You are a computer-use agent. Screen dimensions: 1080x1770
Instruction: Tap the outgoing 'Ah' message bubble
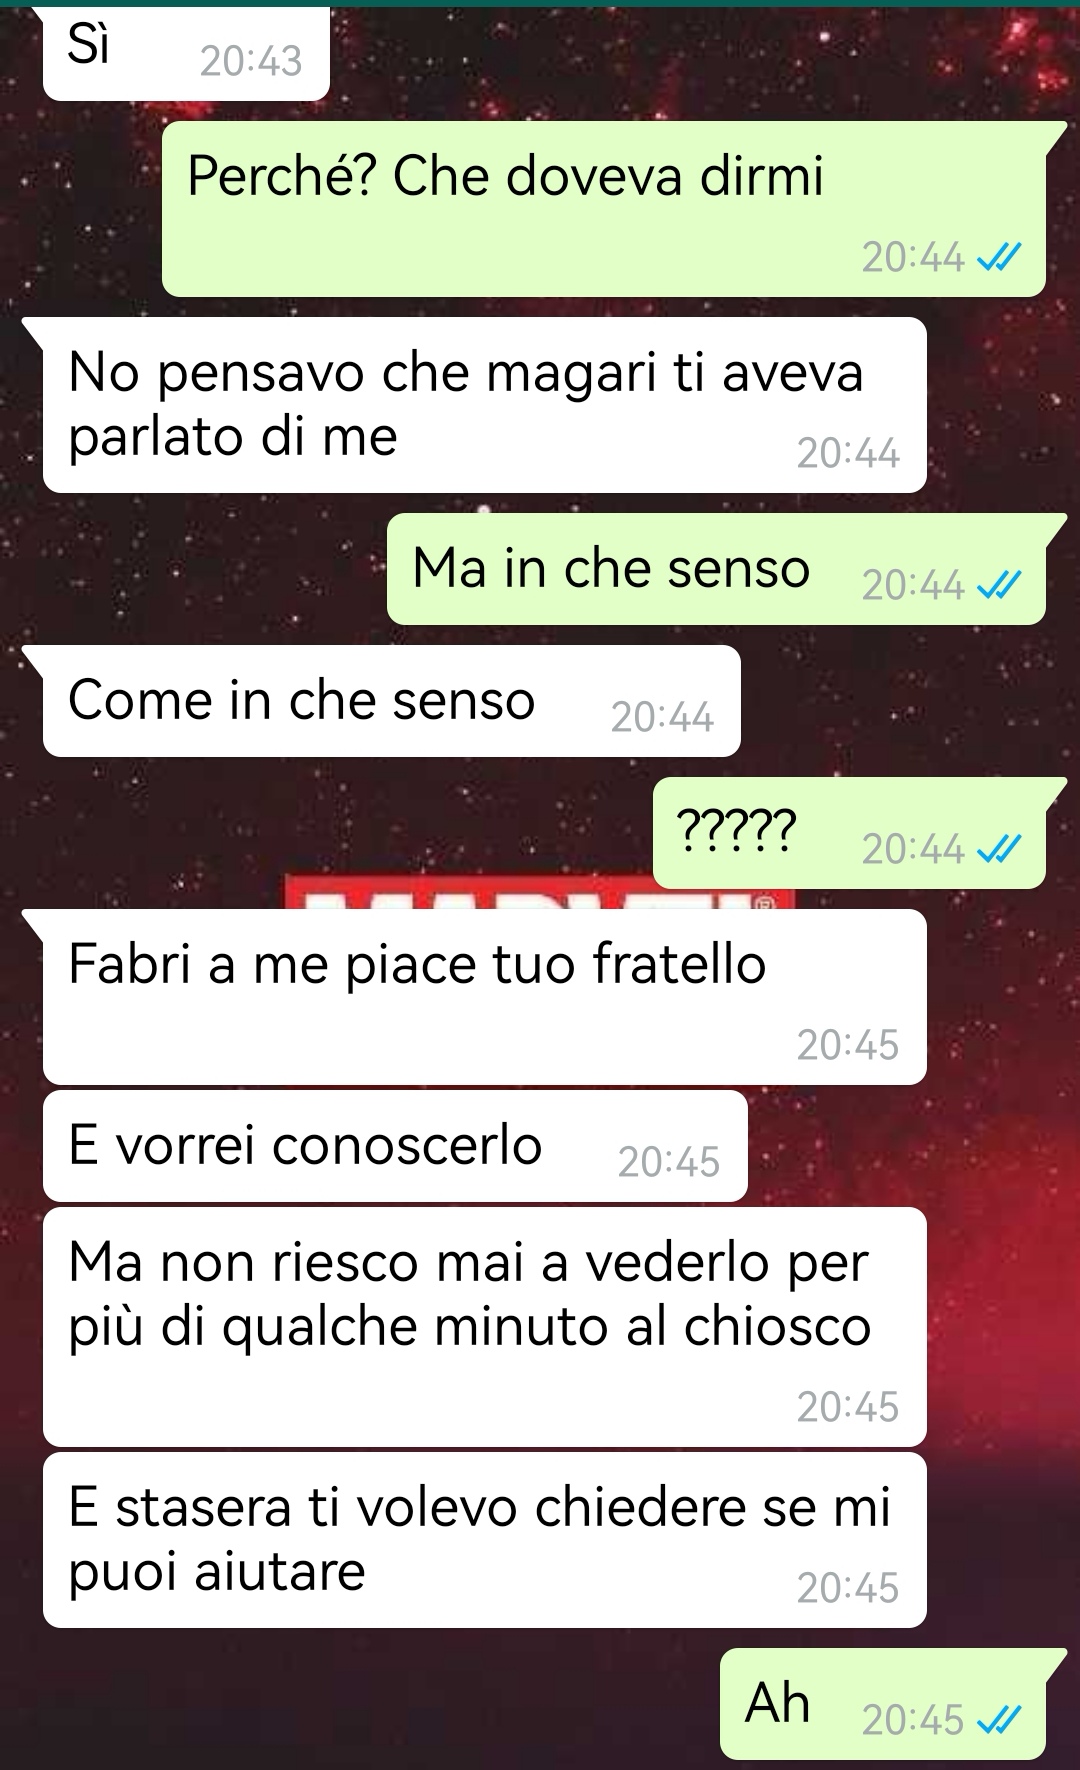pos(883,1704)
